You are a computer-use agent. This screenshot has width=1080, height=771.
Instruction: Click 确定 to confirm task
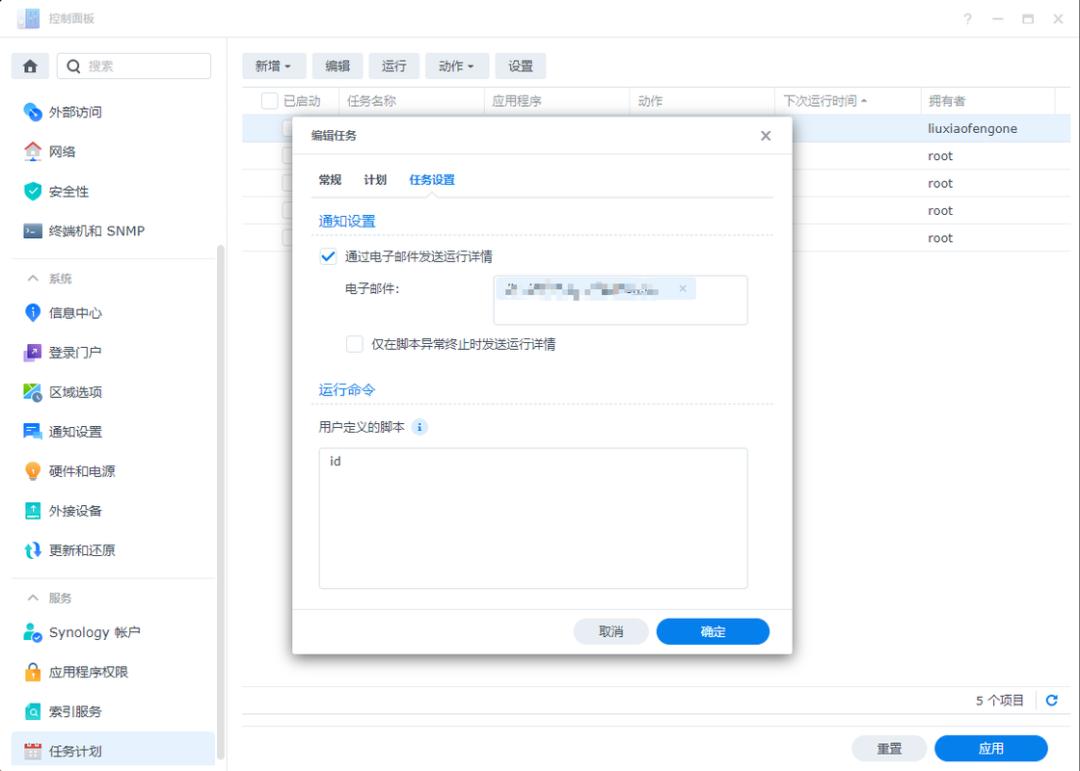click(713, 632)
